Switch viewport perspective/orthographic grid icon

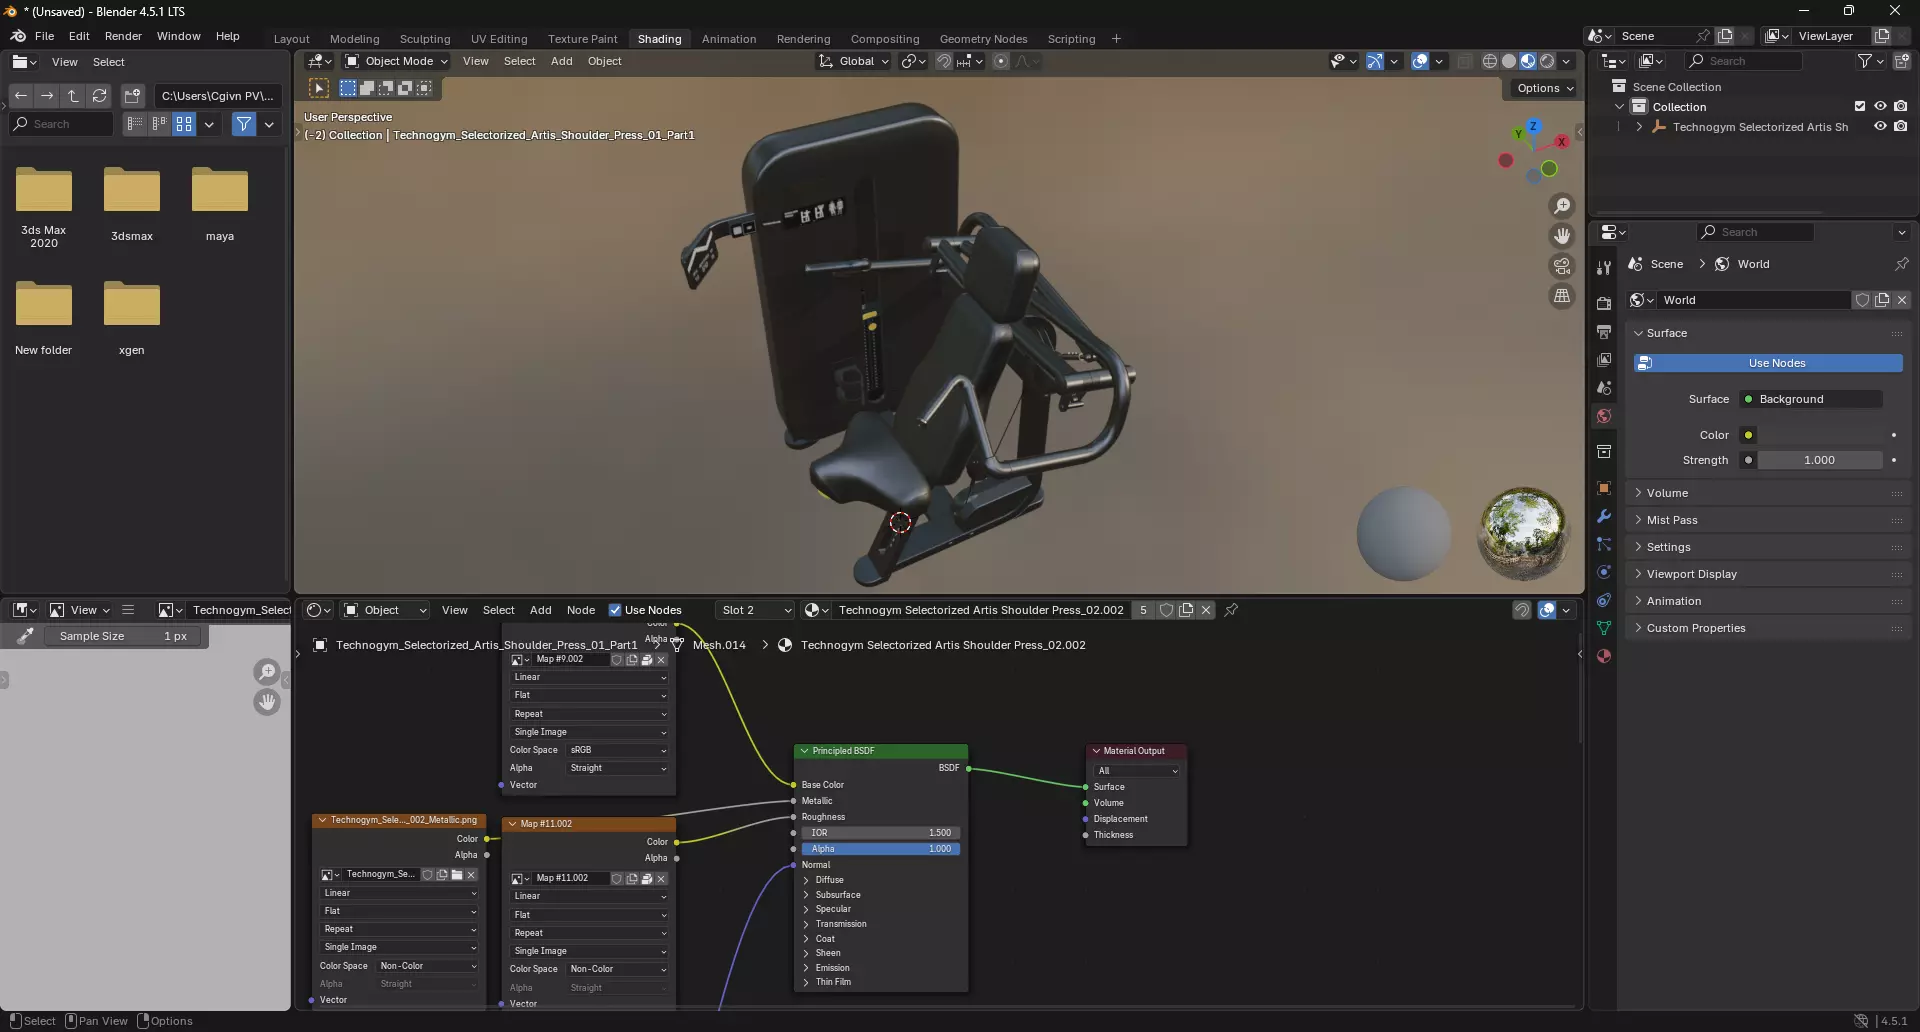1562,296
